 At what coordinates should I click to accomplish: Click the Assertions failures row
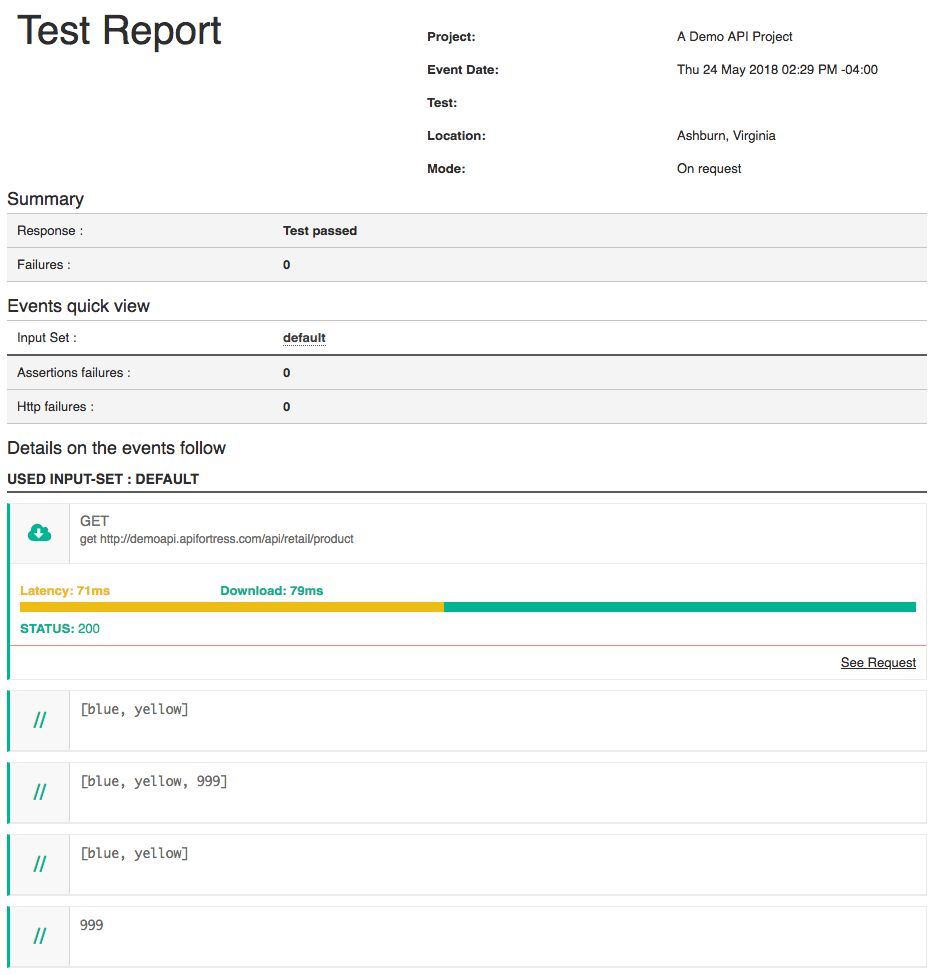[x=466, y=373]
